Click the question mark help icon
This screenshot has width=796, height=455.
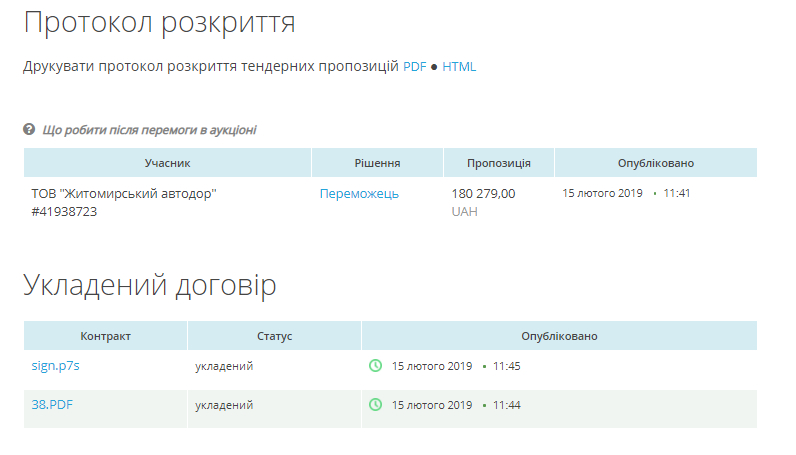tap(29, 130)
